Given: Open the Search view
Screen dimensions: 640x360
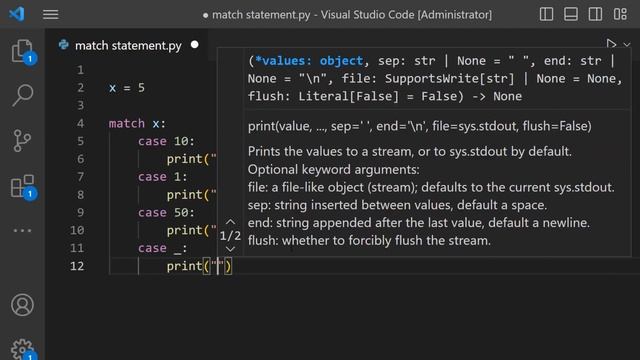Looking at the screenshot, I should coord(22,95).
